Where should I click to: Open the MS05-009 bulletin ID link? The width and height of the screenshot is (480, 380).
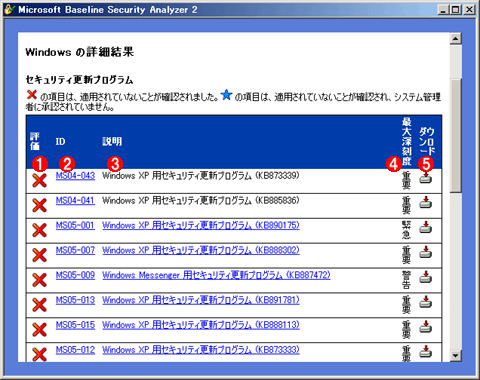coord(75,275)
